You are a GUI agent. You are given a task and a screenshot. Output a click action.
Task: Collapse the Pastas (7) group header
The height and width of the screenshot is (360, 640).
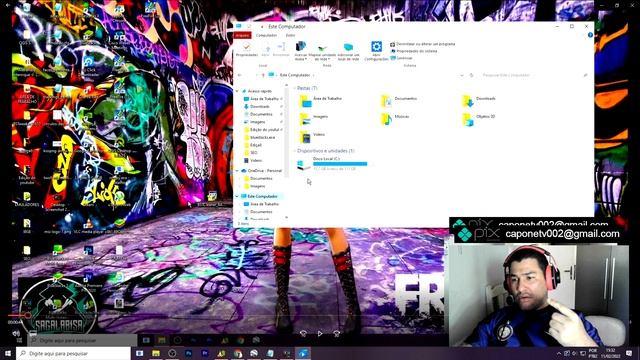click(x=295, y=88)
